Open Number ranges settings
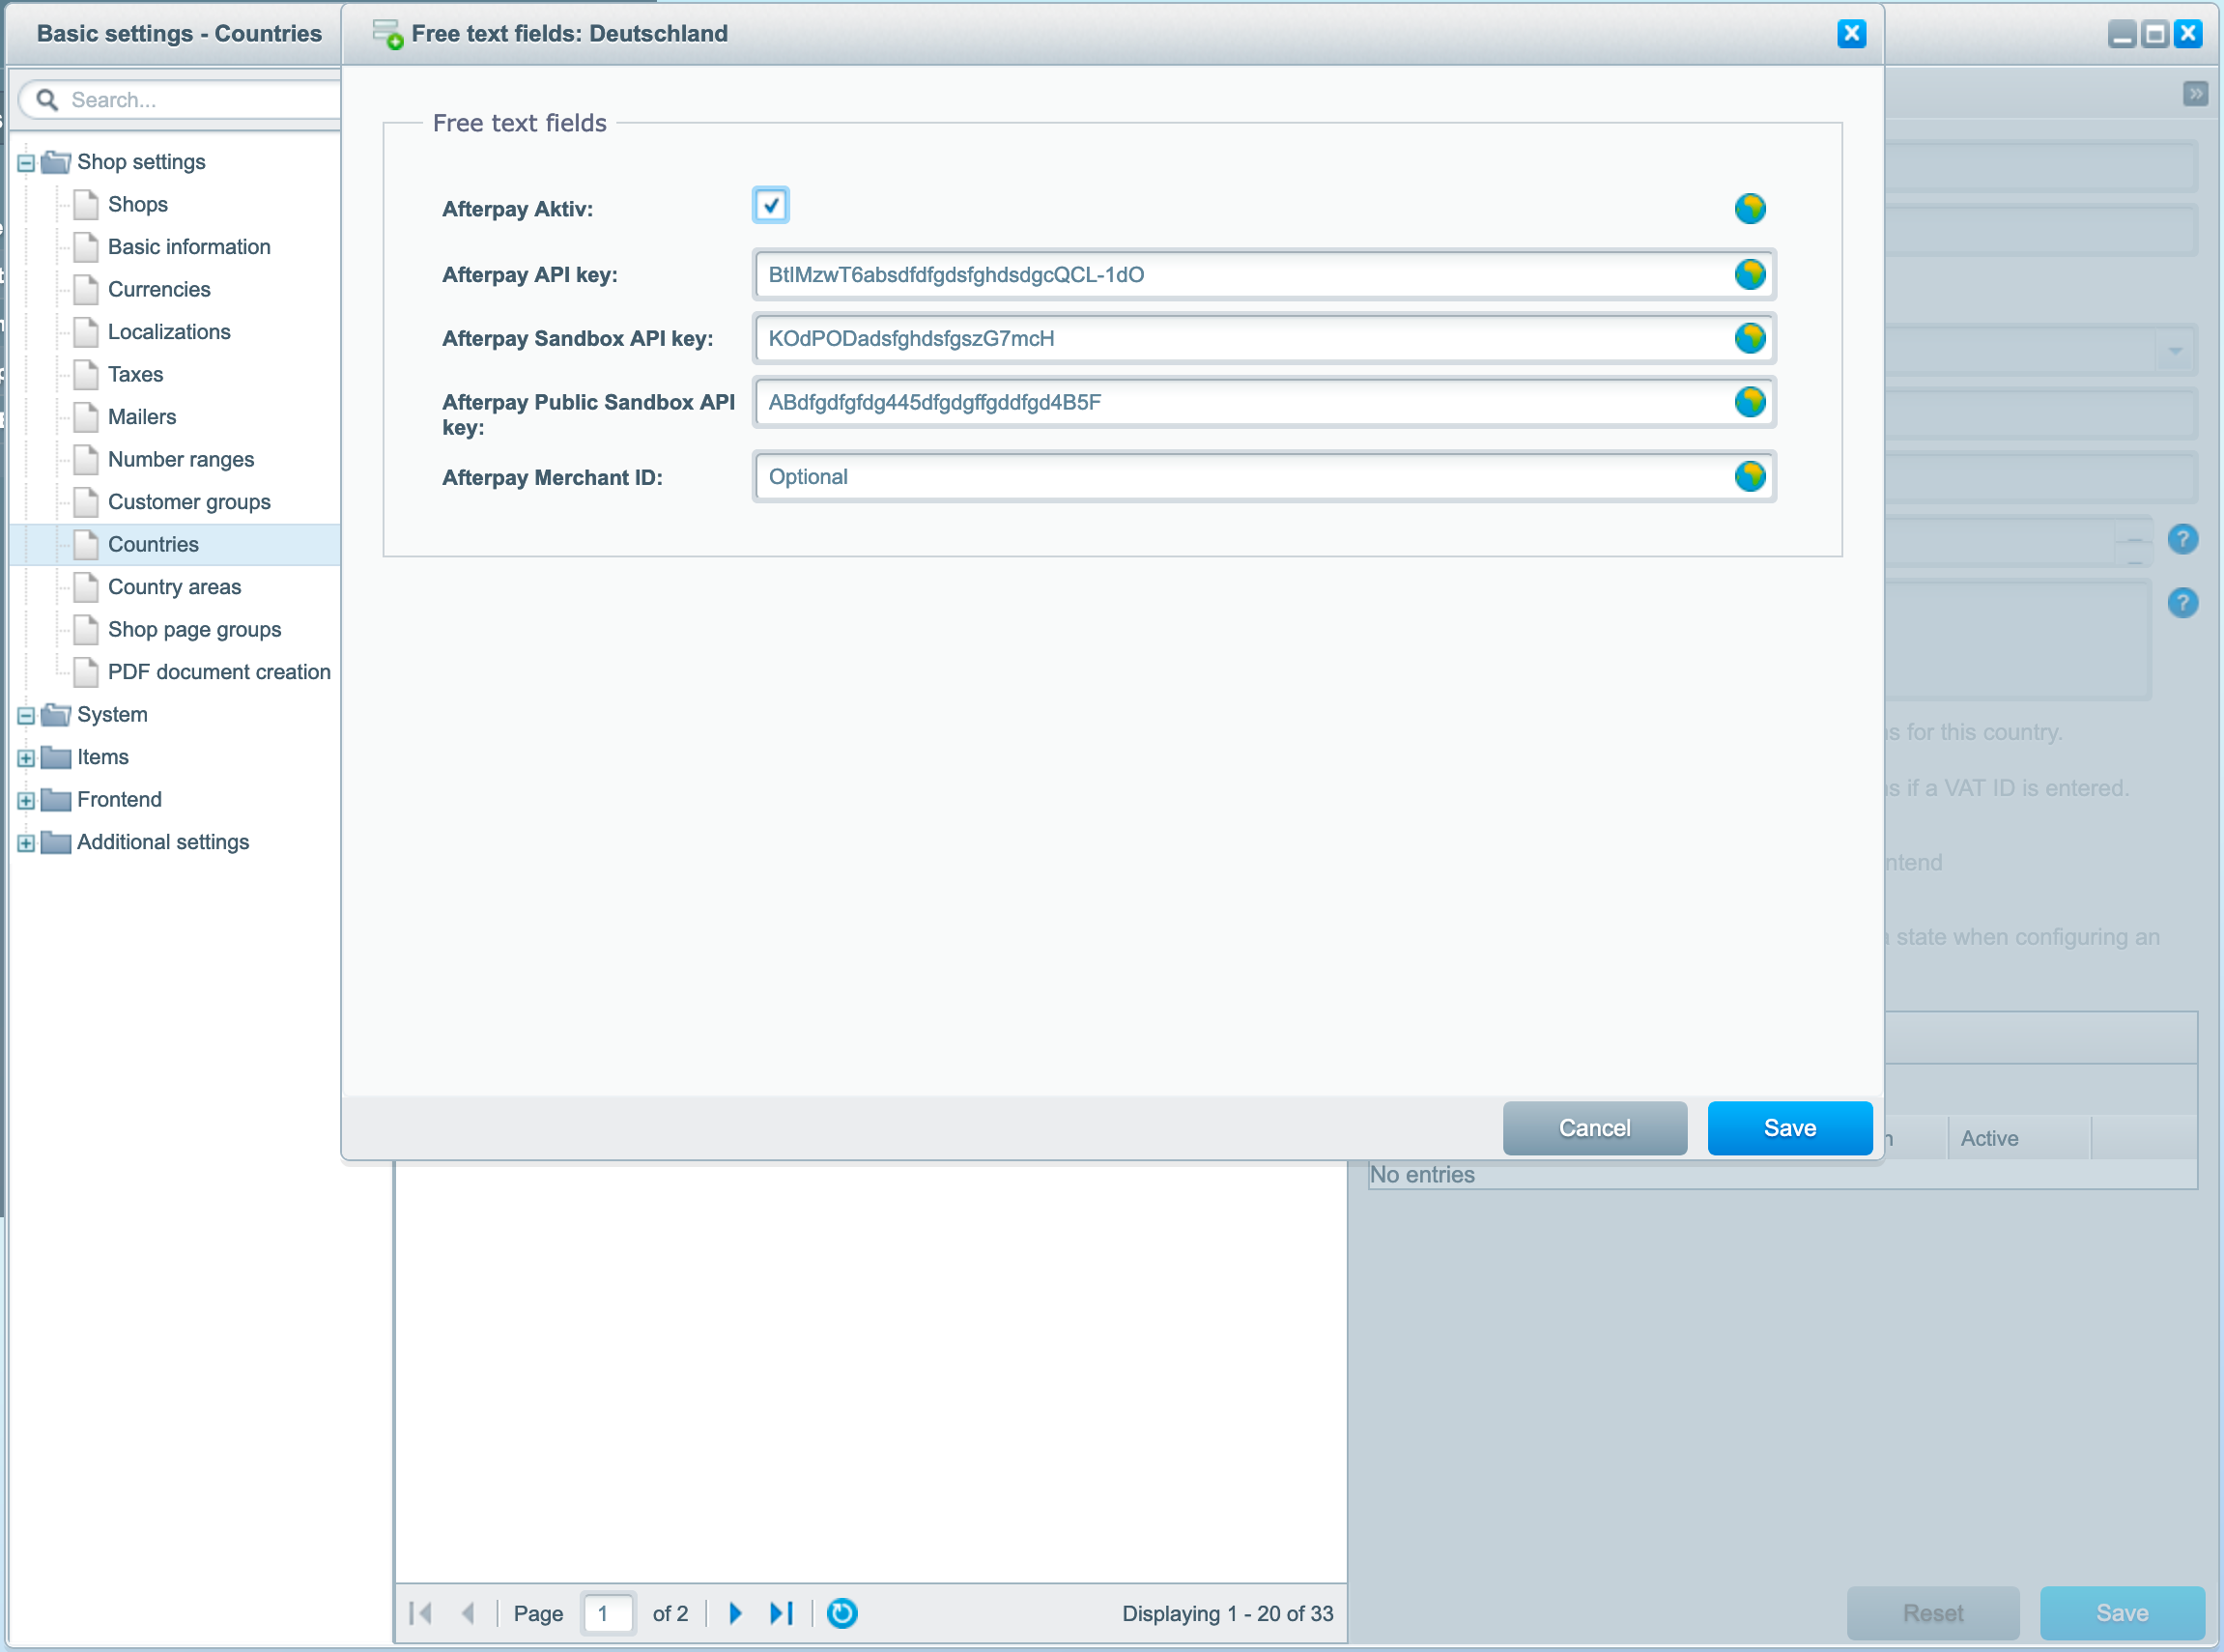This screenshot has width=2224, height=1652. click(x=181, y=459)
